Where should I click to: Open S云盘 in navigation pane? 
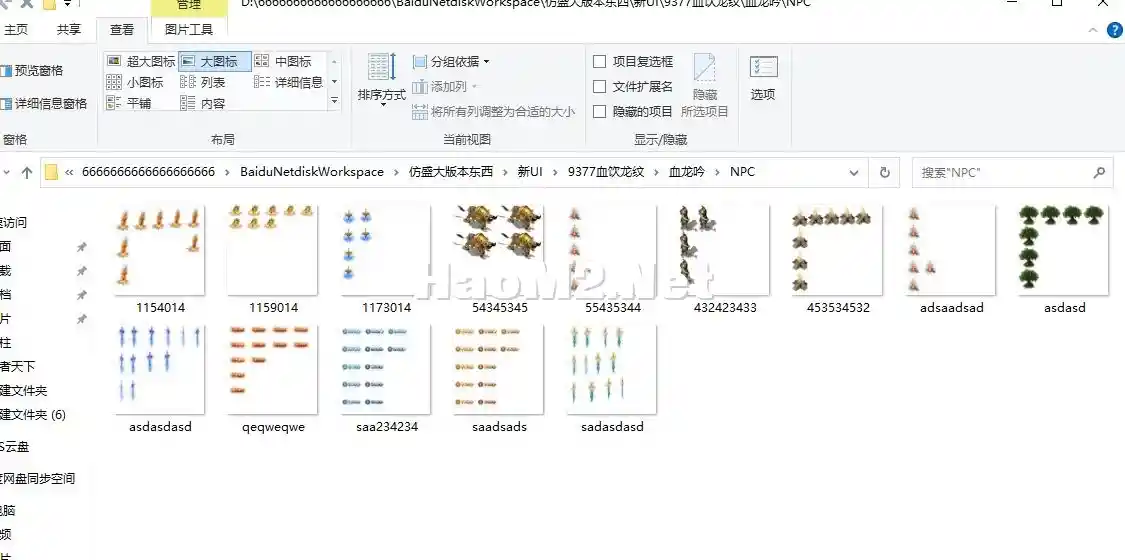[x=15, y=447]
